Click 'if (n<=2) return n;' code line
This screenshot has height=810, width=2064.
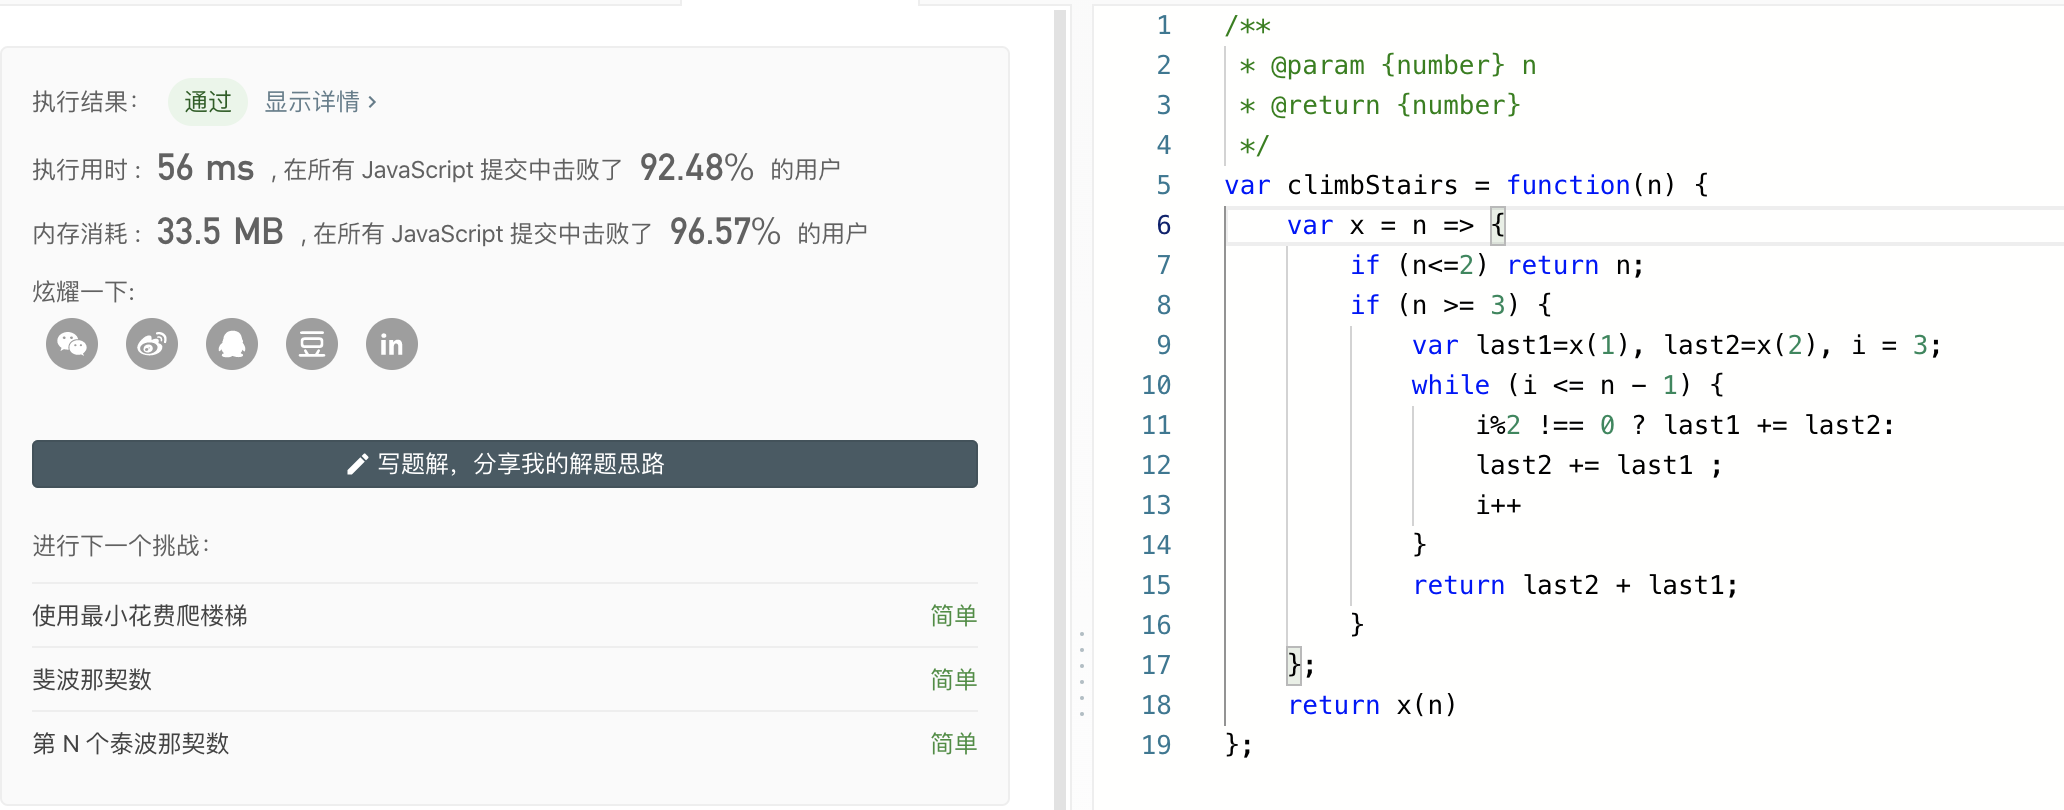pos(1496,265)
